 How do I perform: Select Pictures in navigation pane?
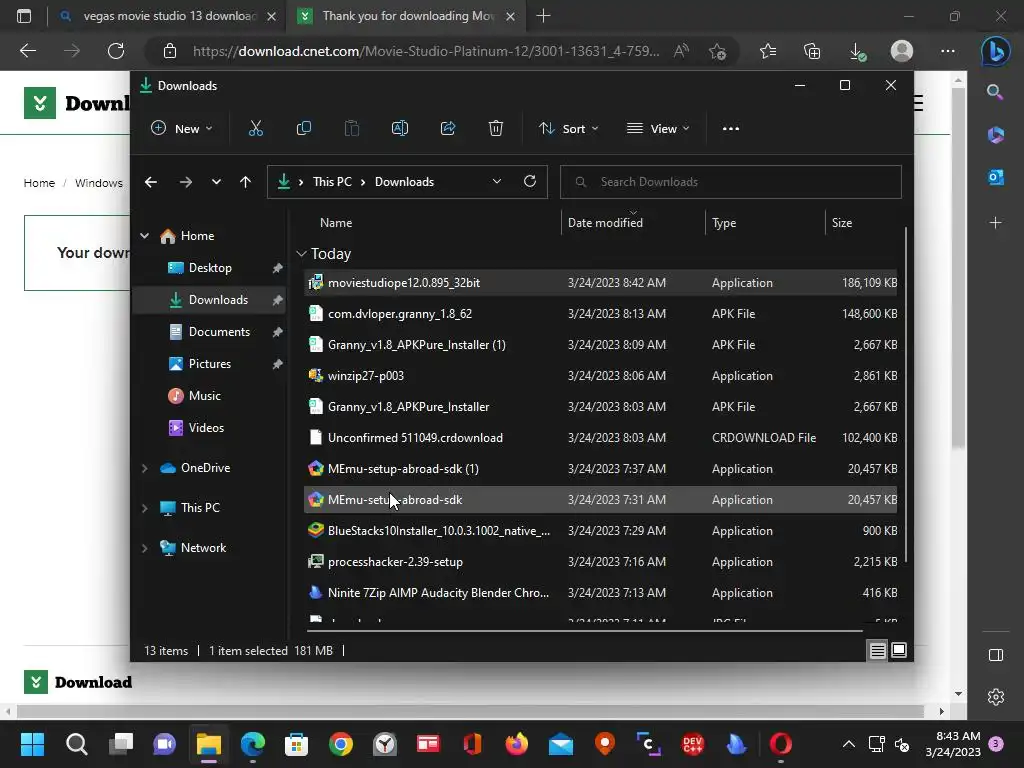point(209,364)
